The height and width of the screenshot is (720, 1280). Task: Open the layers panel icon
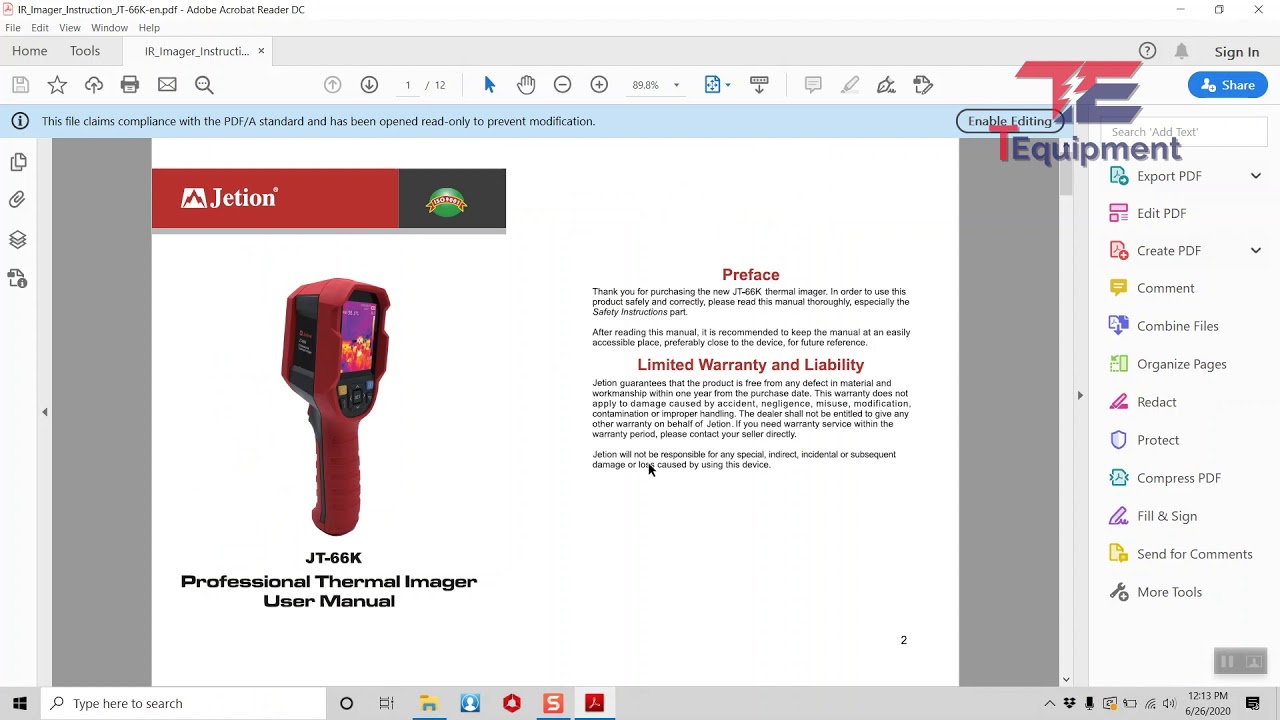tap(18, 240)
